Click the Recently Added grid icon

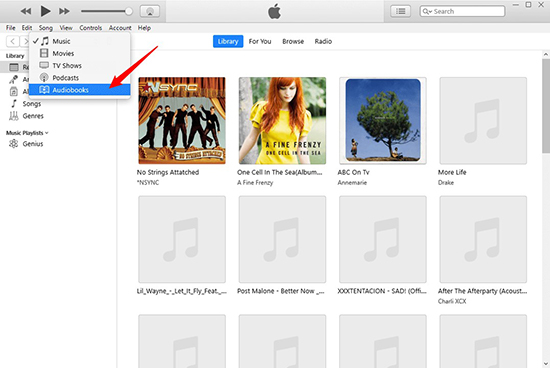pos(14,67)
